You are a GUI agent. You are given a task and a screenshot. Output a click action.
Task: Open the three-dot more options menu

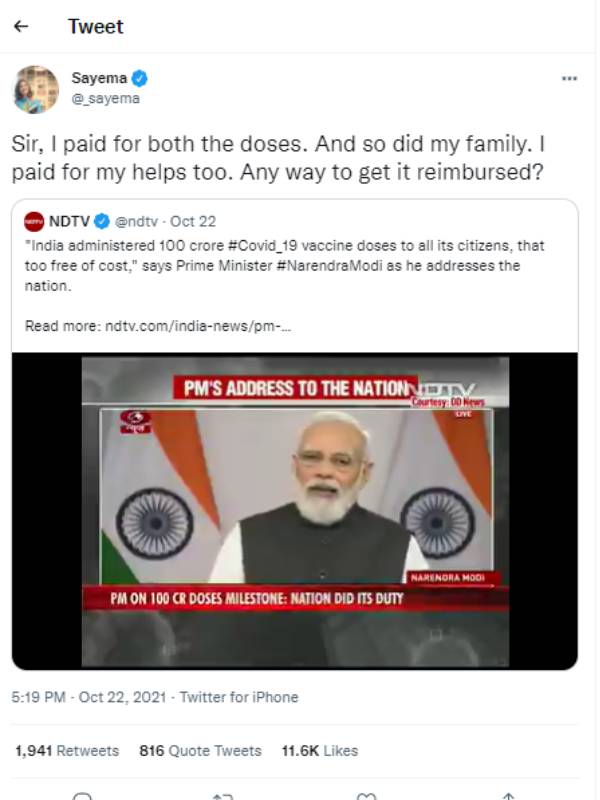569,79
